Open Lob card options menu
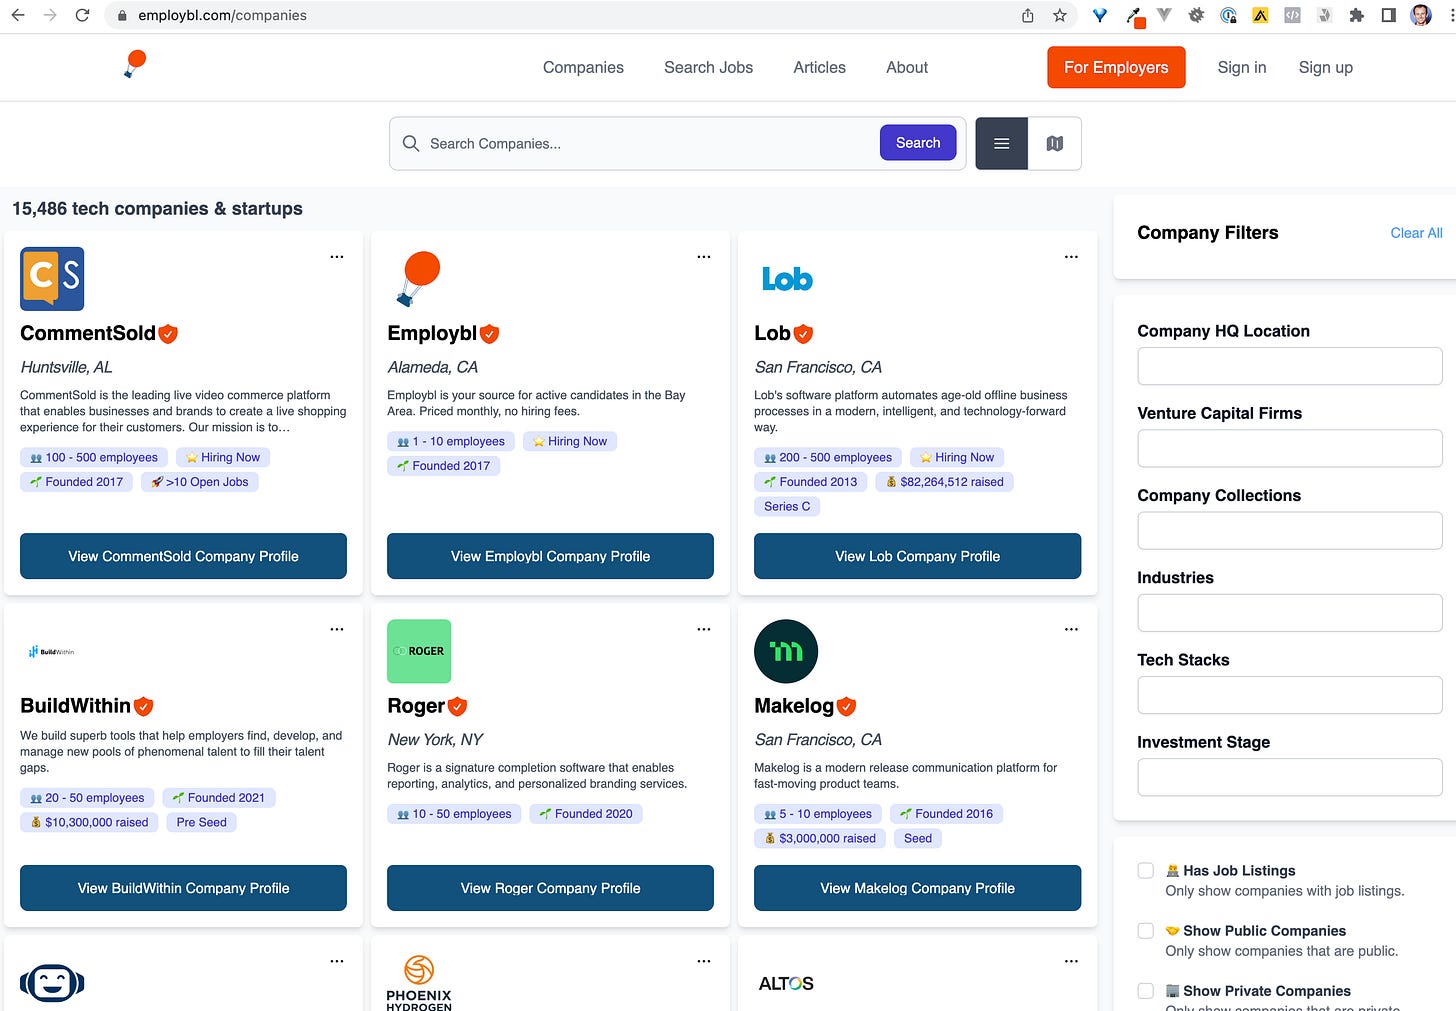Viewport: 1456px width, 1011px height. point(1071,257)
